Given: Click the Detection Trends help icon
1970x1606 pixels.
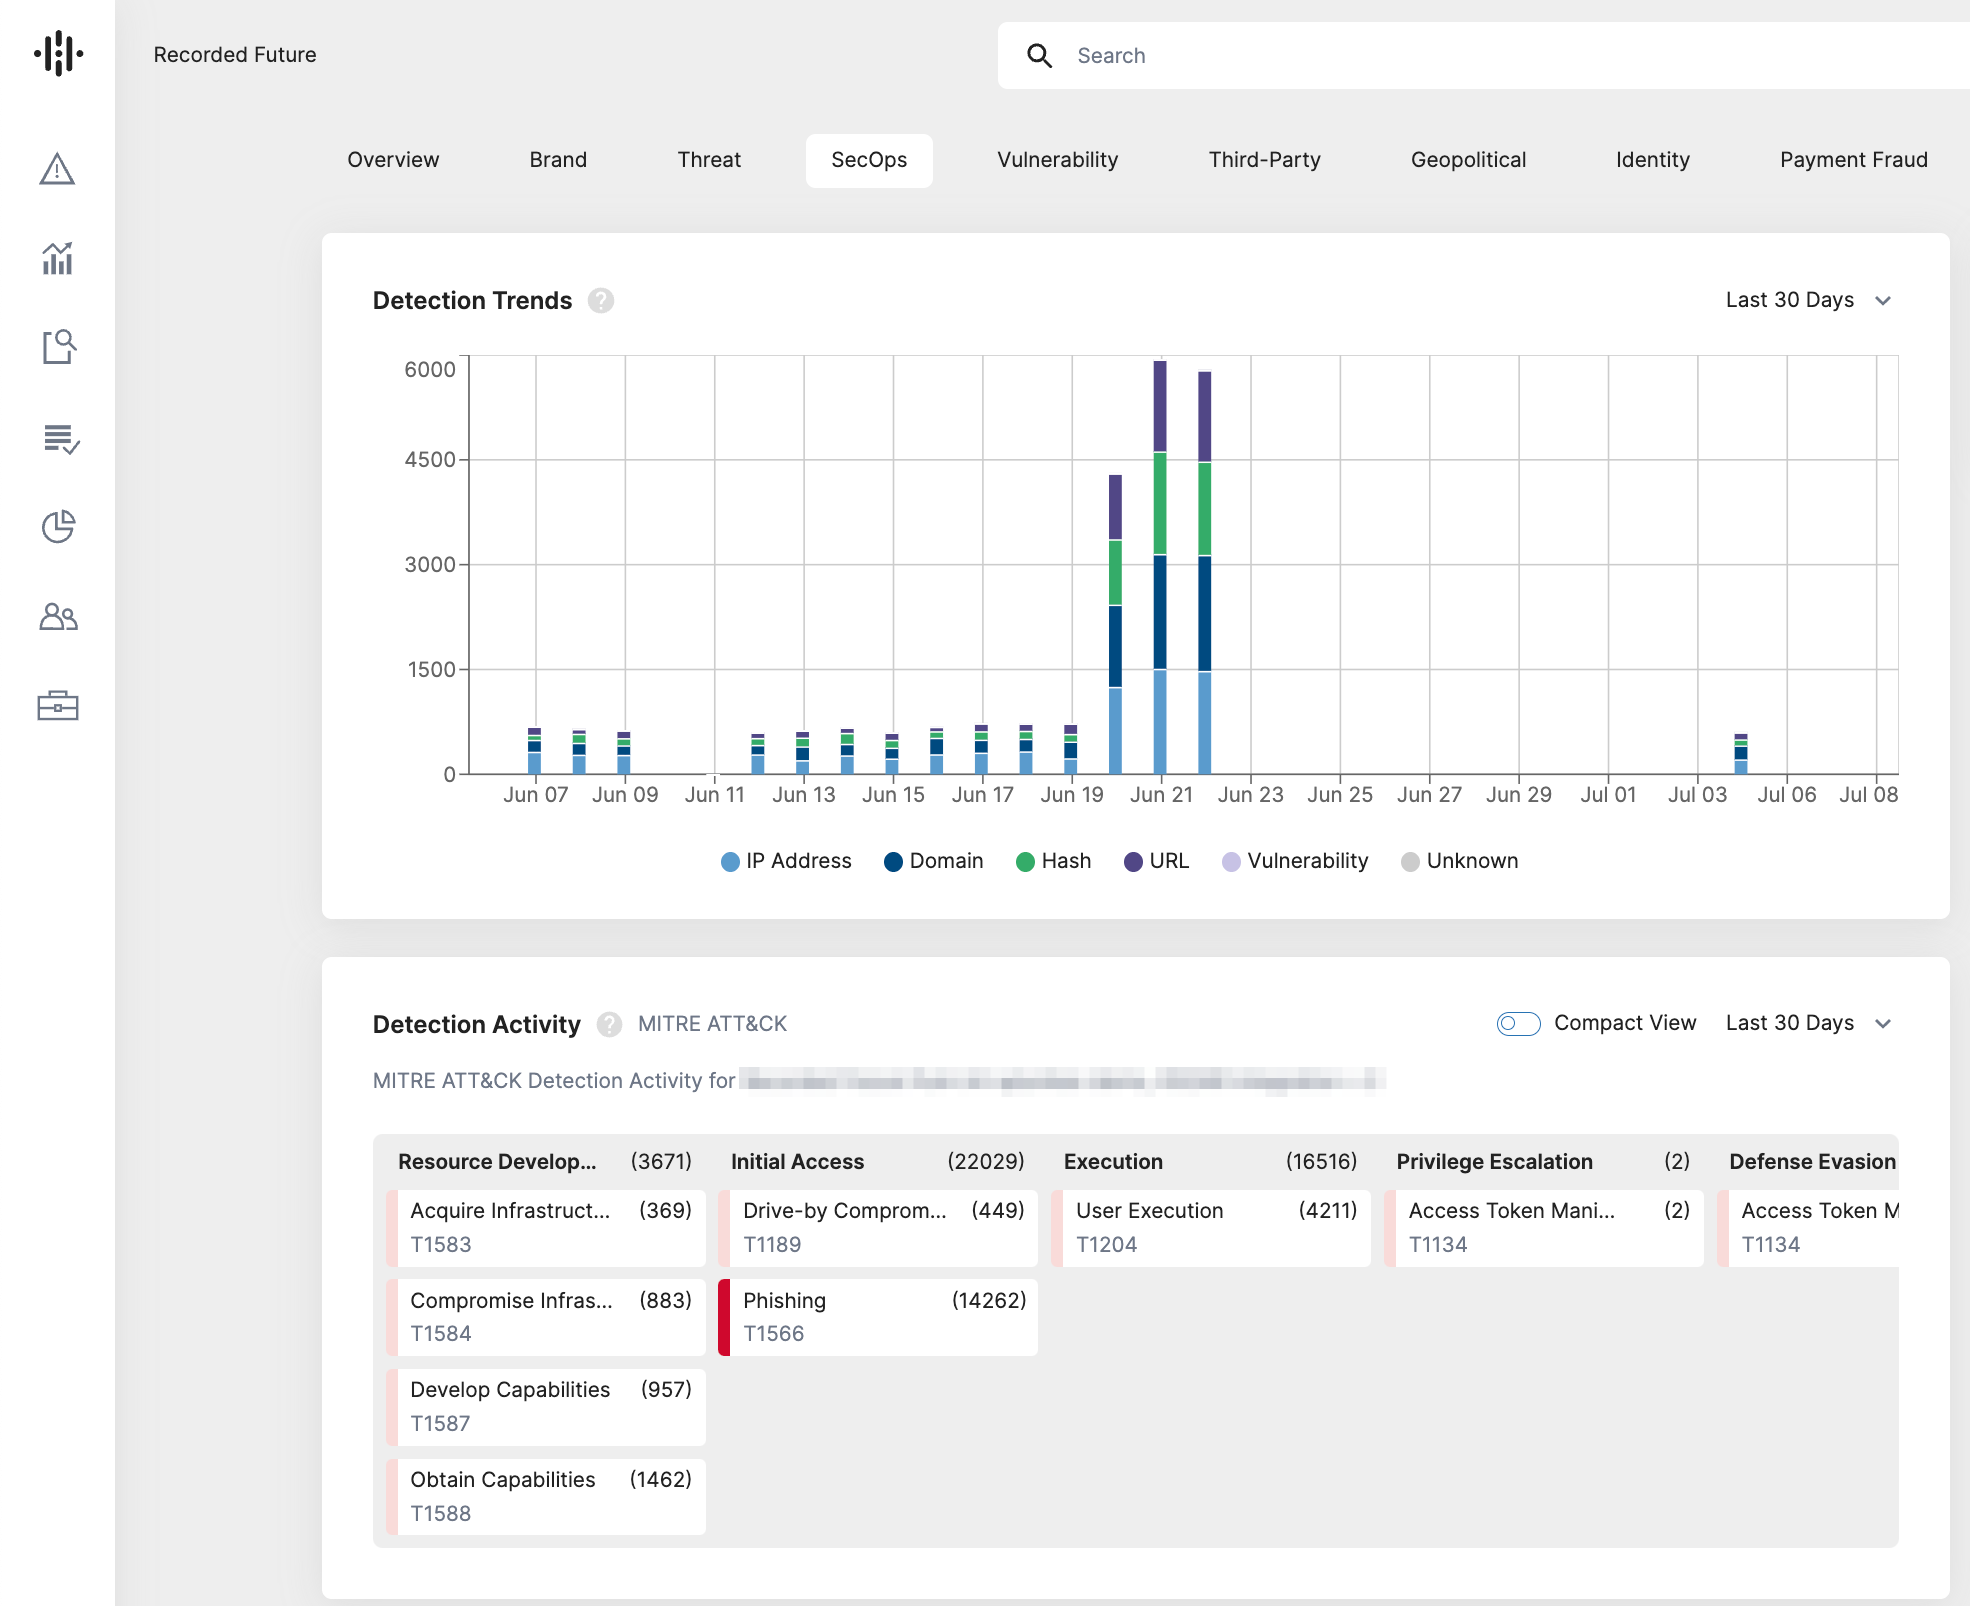Looking at the screenshot, I should (x=600, y=300).
